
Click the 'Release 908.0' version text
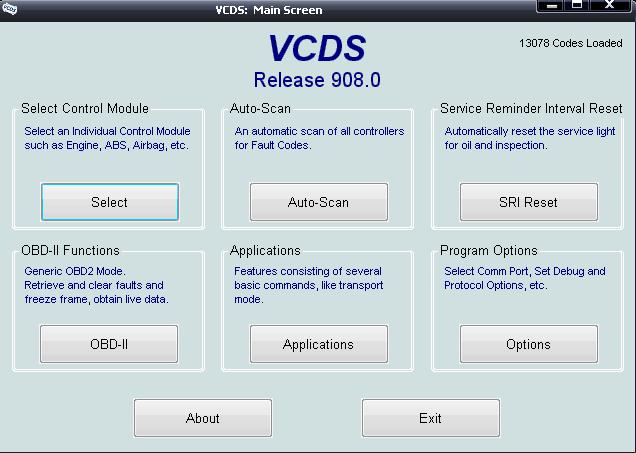tap(317, 80)
